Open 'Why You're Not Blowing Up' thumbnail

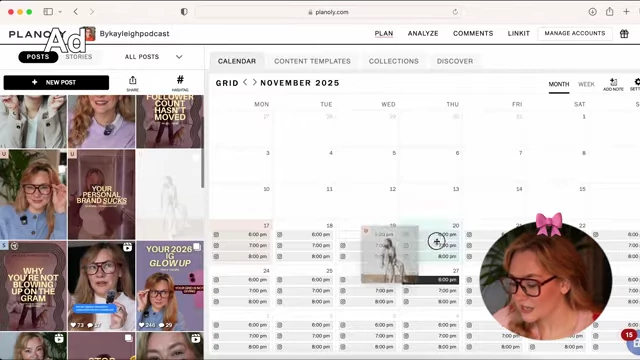click(x=33, y=286)
